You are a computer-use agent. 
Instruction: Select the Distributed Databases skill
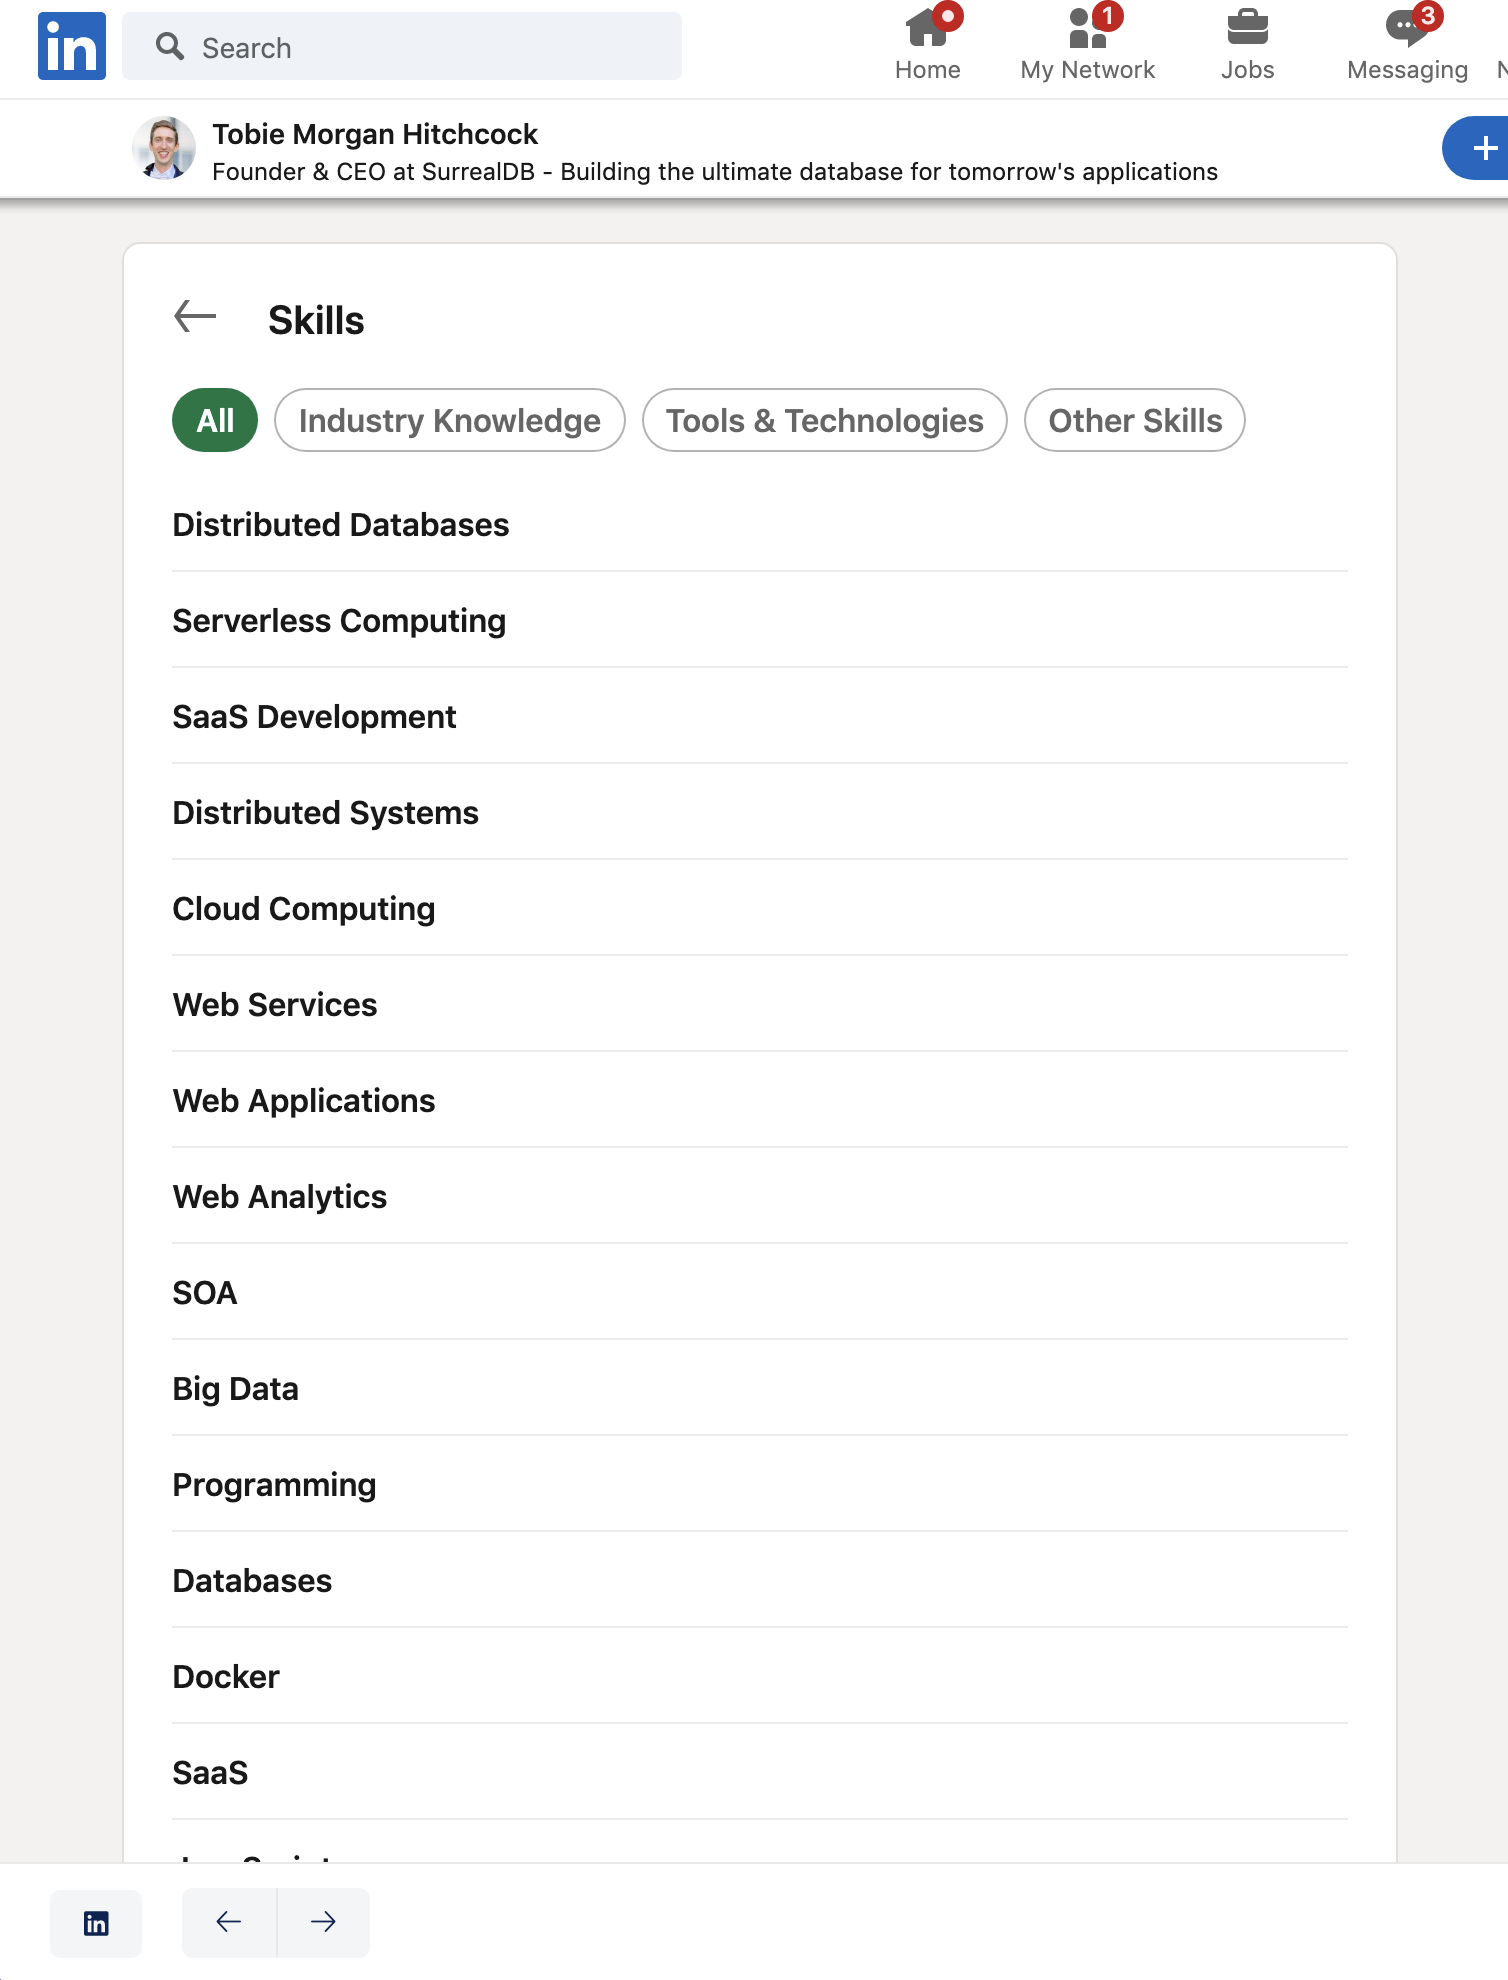point(340,524)
